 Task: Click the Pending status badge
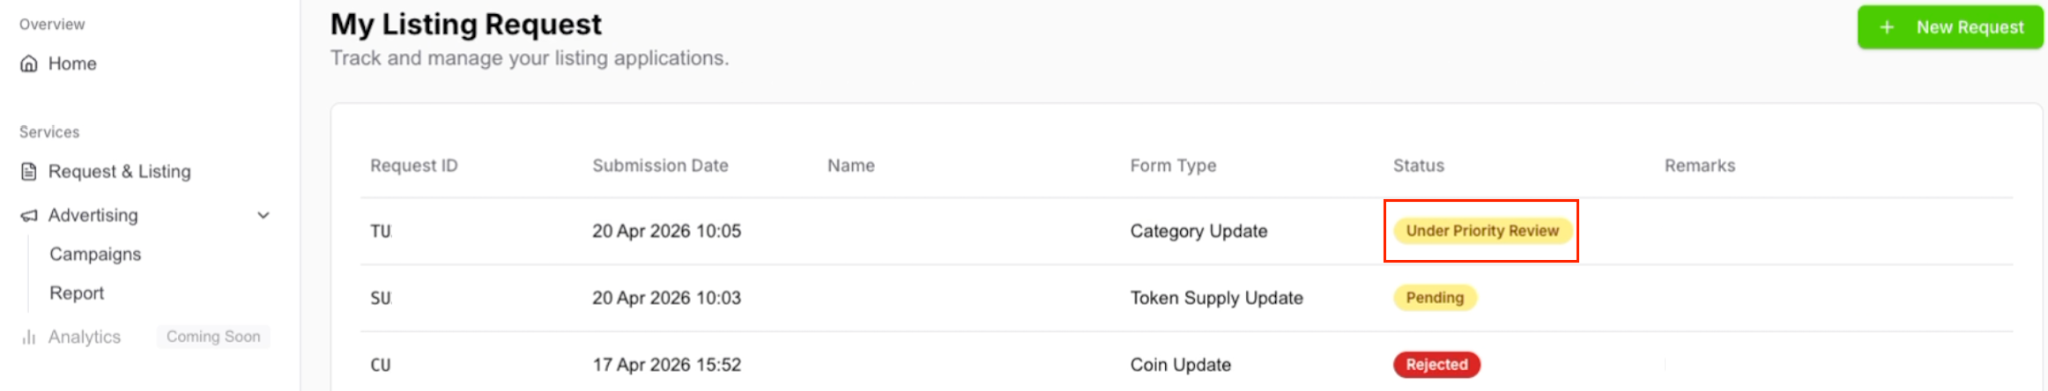[x=1435, y=298]
